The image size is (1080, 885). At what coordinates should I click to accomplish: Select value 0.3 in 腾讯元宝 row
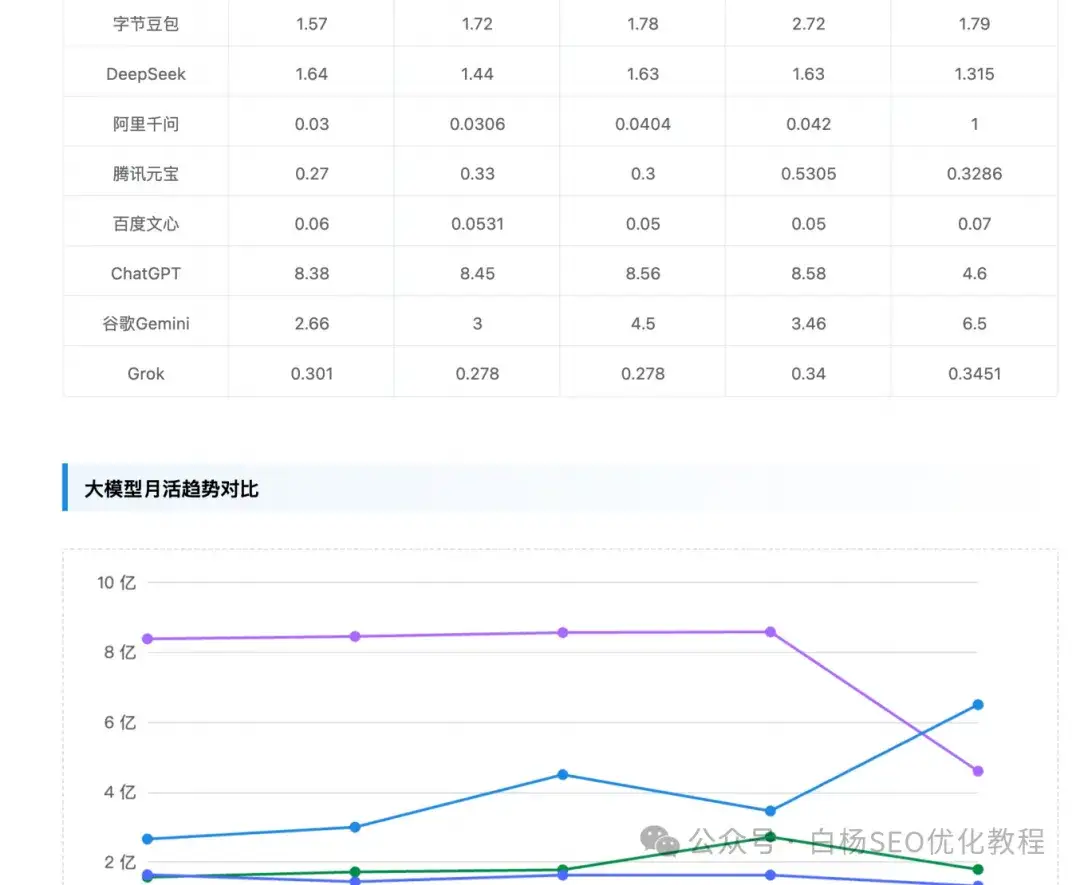[x=643, y=174]
